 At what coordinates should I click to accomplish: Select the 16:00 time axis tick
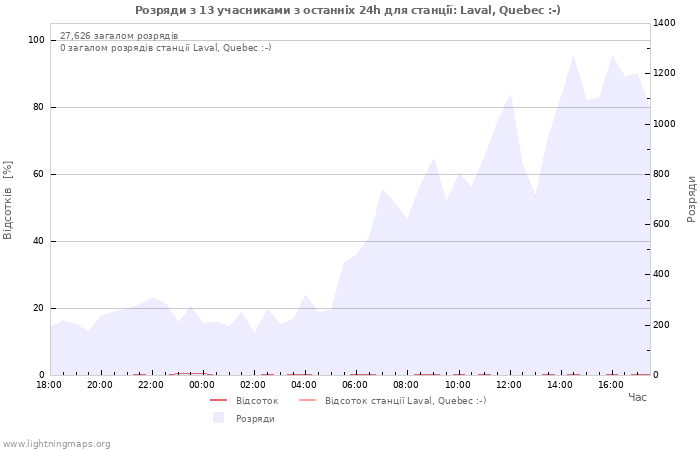click(611, 384)
